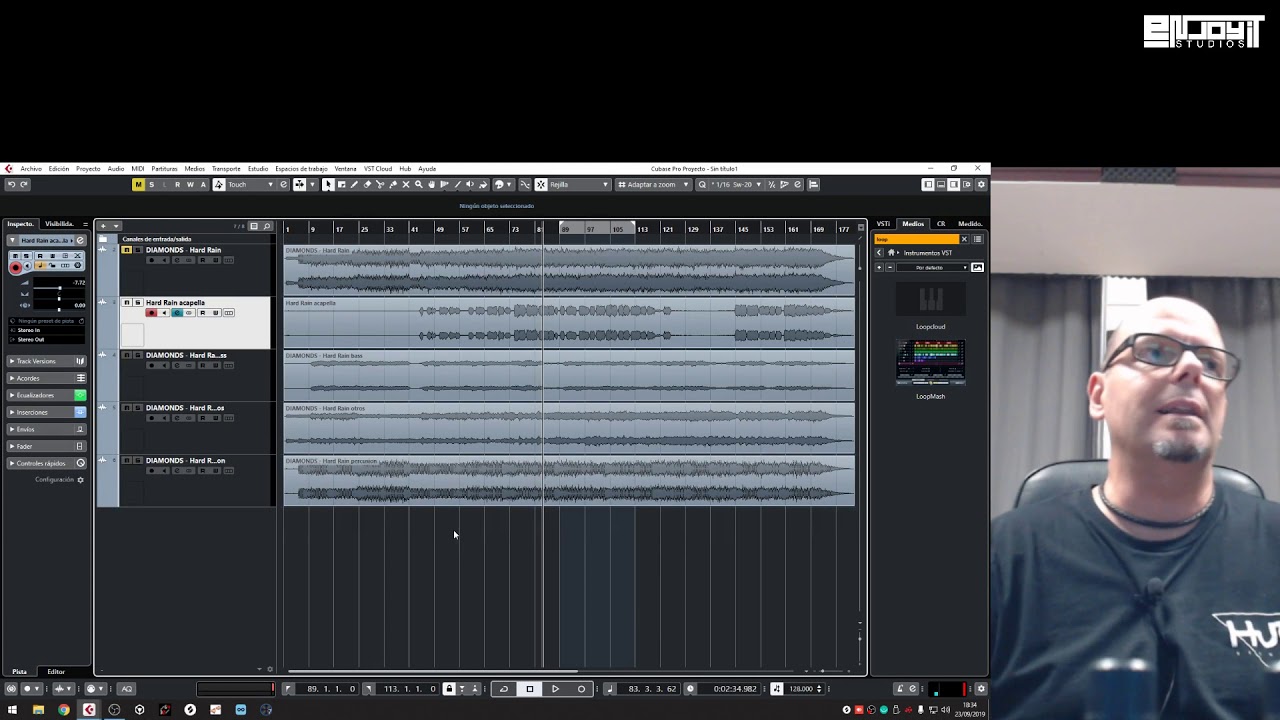This screenshot has width=1280, height=720.
Task: Select the Zoom magnifier tool
Action: 418,184
